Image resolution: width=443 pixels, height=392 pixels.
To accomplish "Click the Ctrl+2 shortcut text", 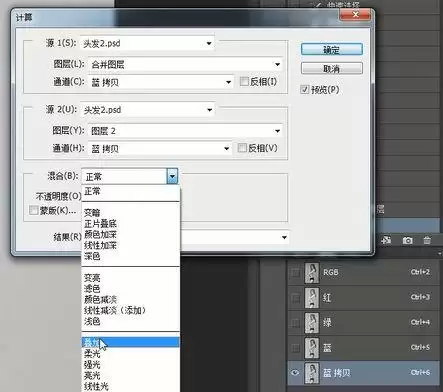I will tap(420, 272).
